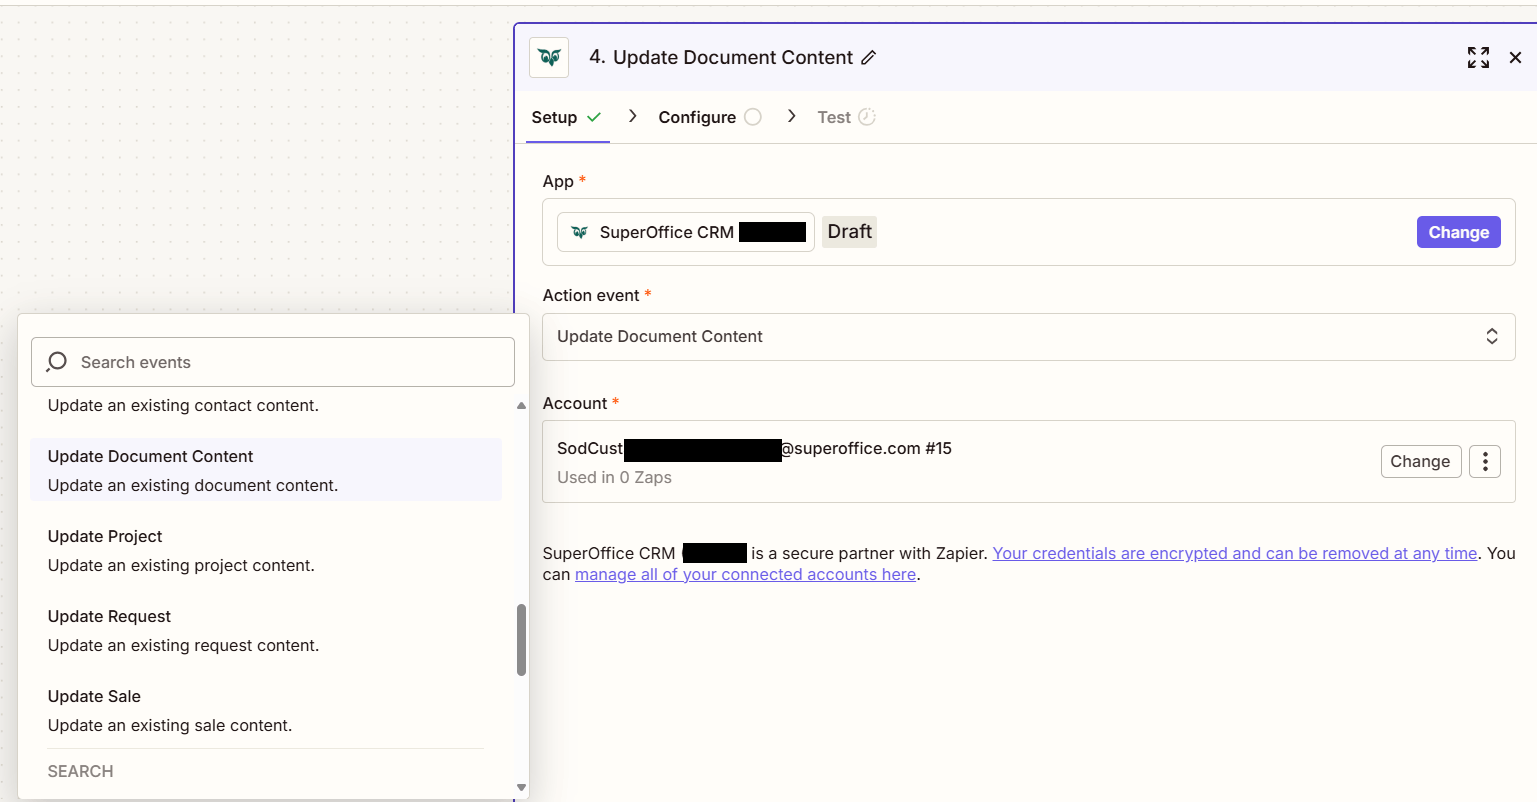The image size is (1537, 802).
Task: Click the chevron between Setup and Configure
Action: (x=632, y=116)
